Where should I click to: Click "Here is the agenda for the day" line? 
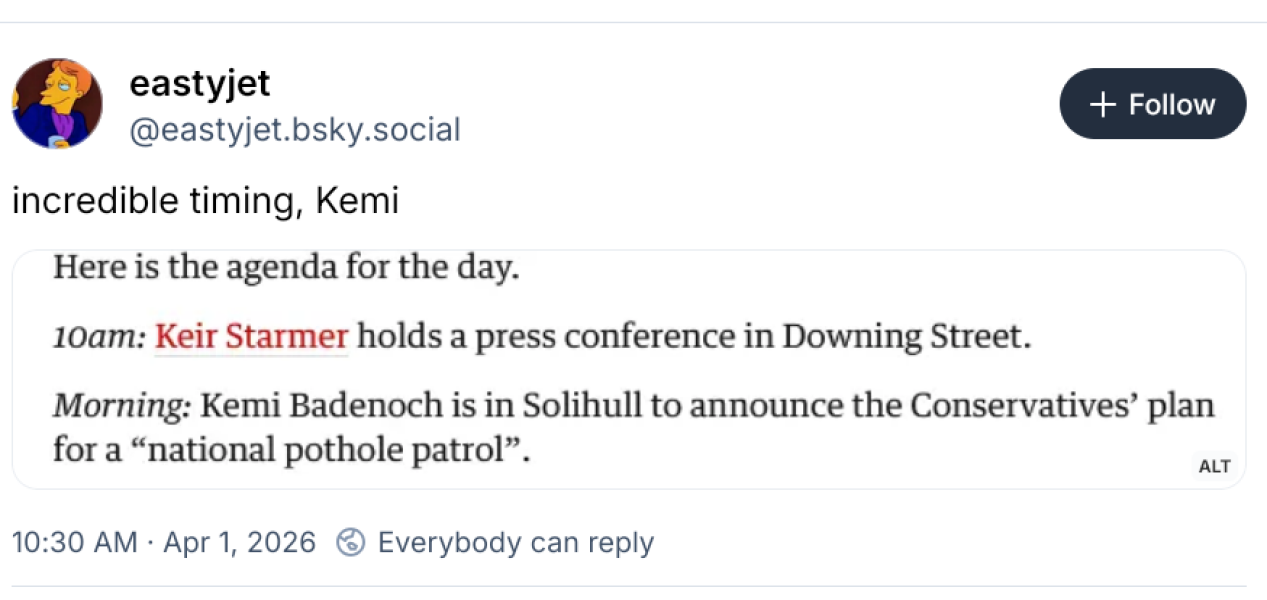point(286,268)
